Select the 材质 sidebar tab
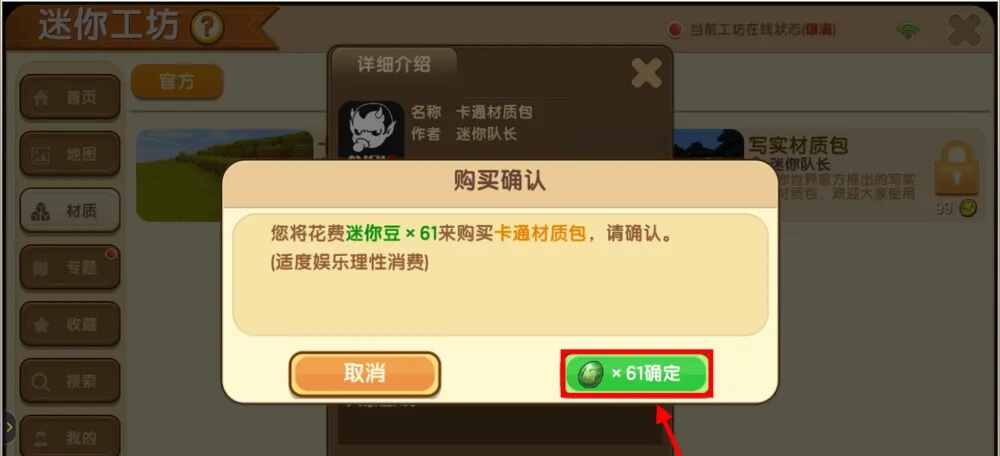 (x=70, y=210)
